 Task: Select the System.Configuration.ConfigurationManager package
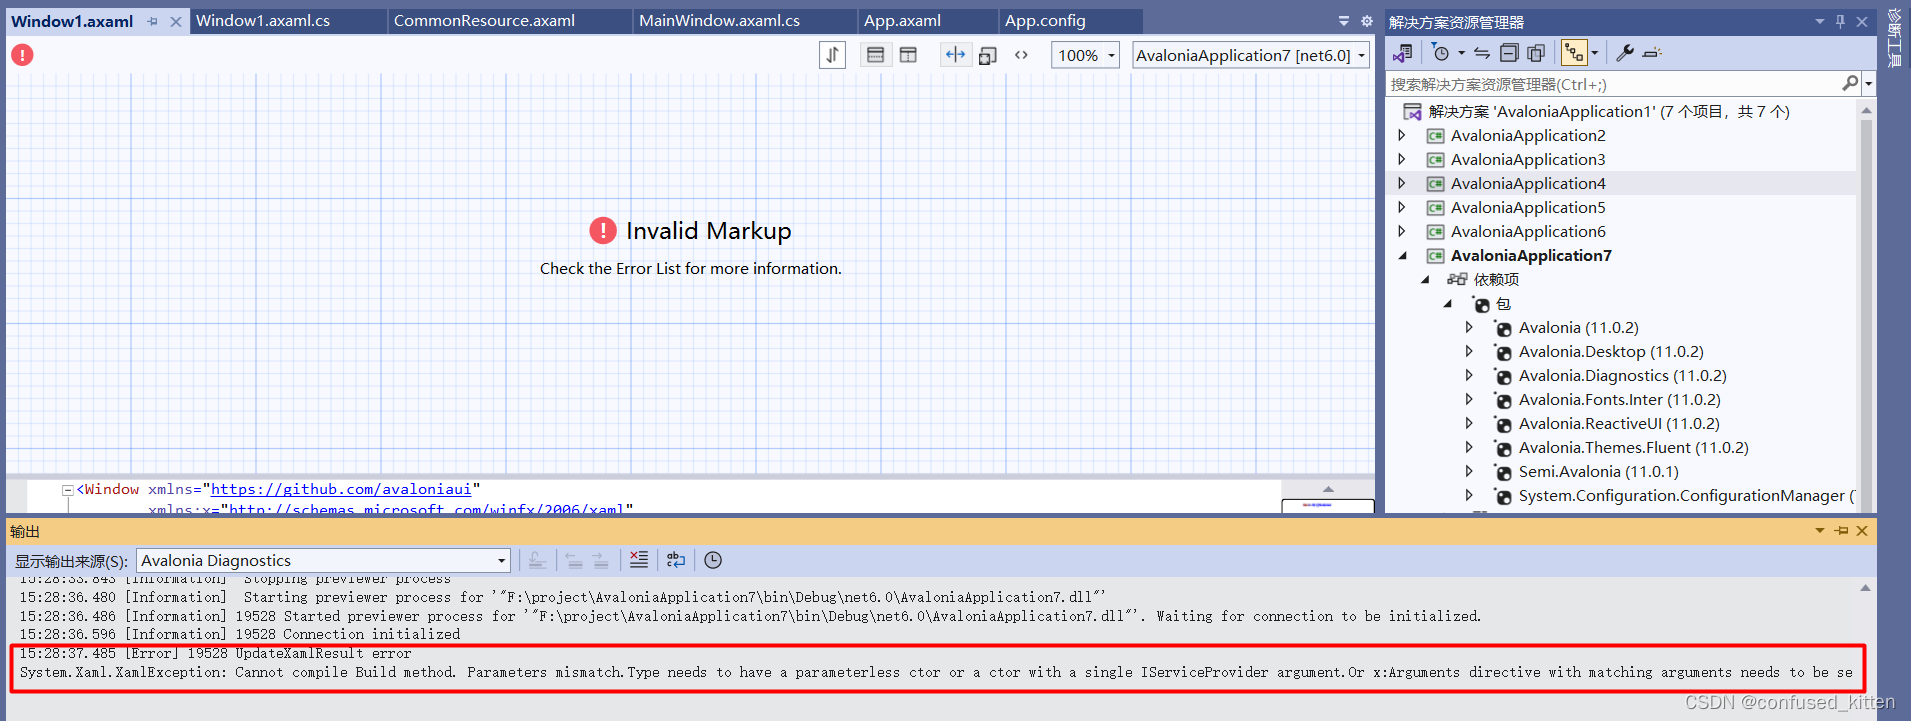point(1686,496)
